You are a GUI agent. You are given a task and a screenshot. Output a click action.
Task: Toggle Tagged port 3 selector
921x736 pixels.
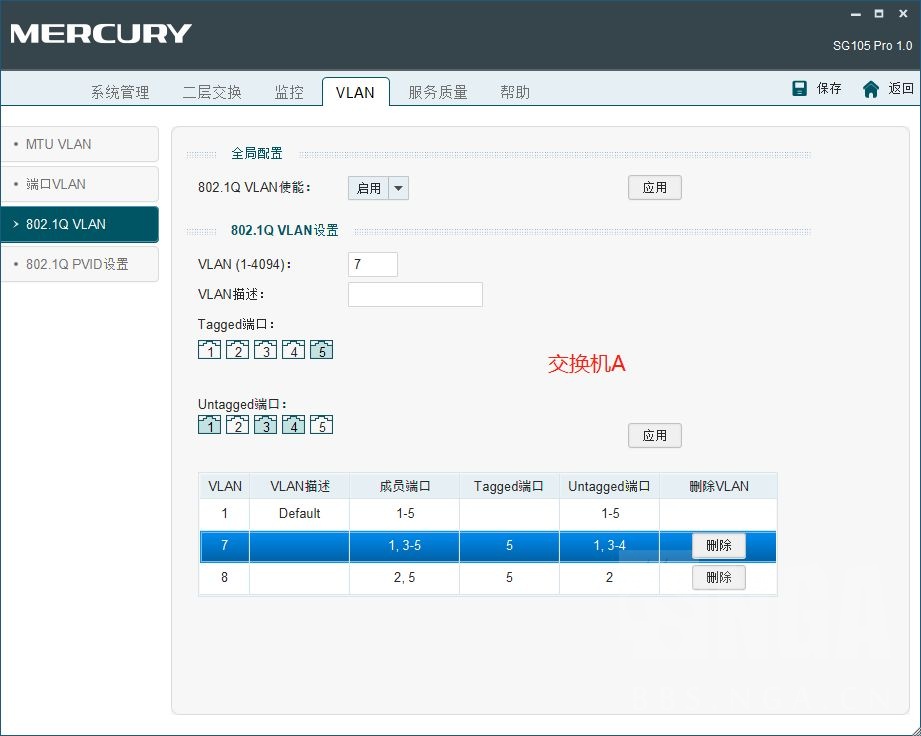pos(265,350)
